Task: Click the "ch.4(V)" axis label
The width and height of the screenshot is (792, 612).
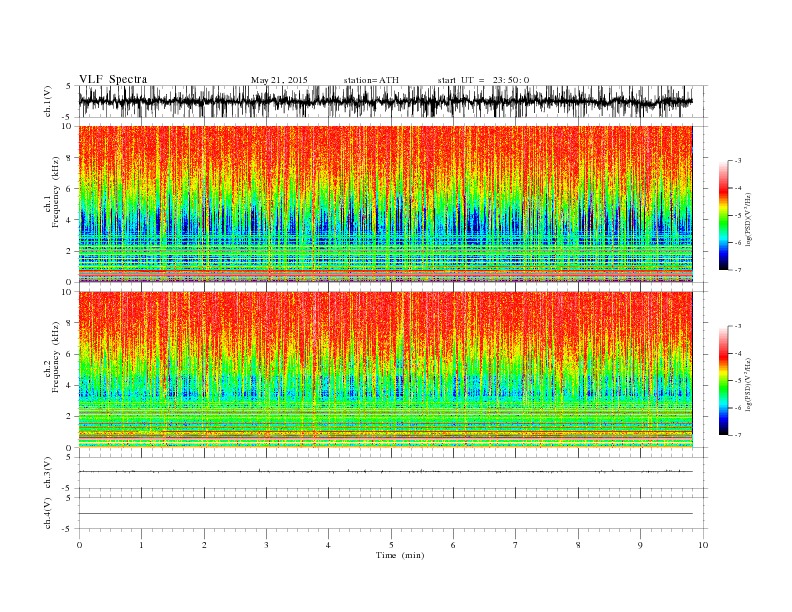Action: [48, 514]
